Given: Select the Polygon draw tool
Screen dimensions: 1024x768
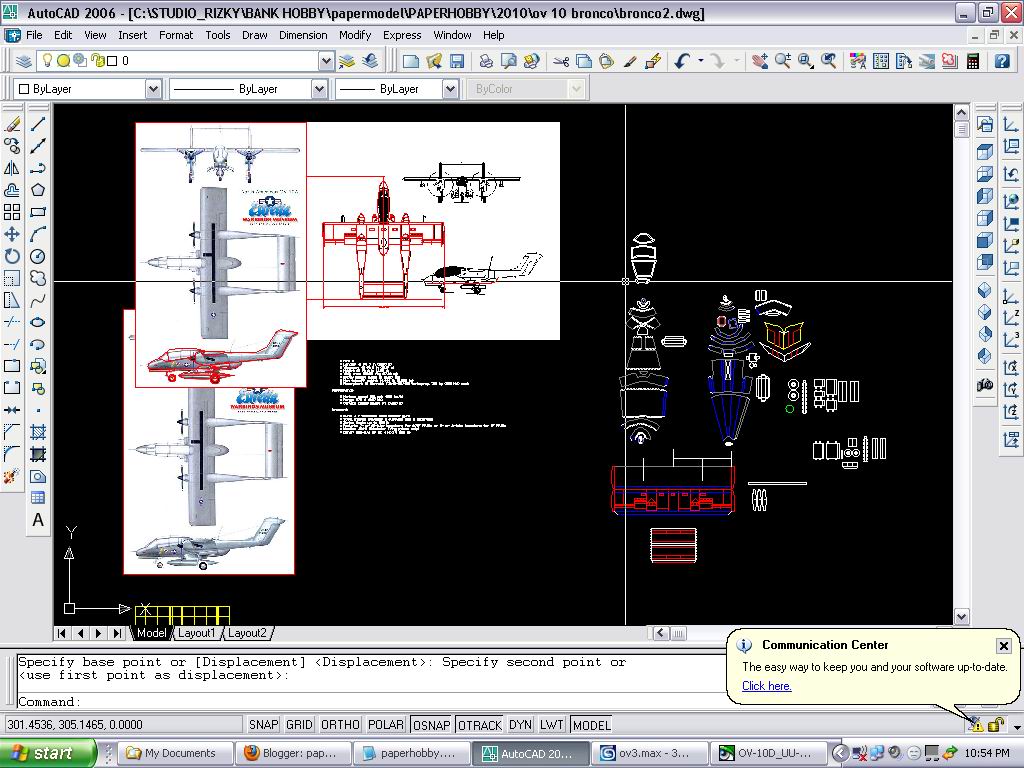Looking at the screenshot, I should click(38, 190).
